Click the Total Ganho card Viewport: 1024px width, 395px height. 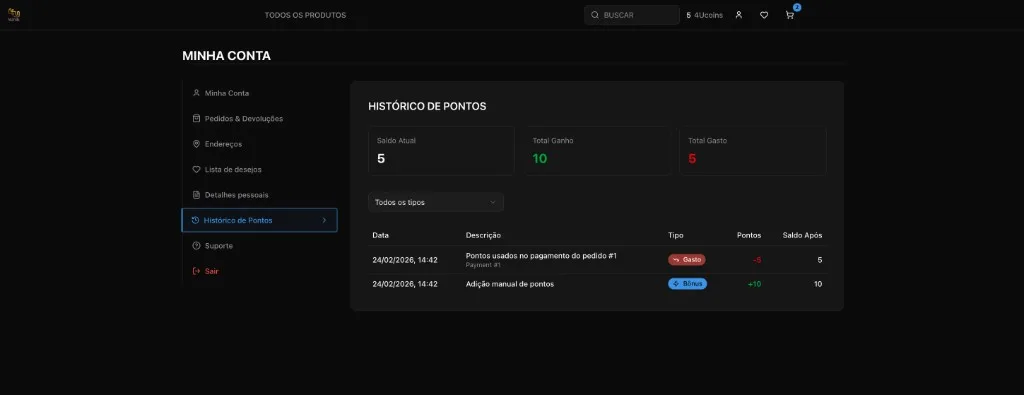click(x=597, y=151)
